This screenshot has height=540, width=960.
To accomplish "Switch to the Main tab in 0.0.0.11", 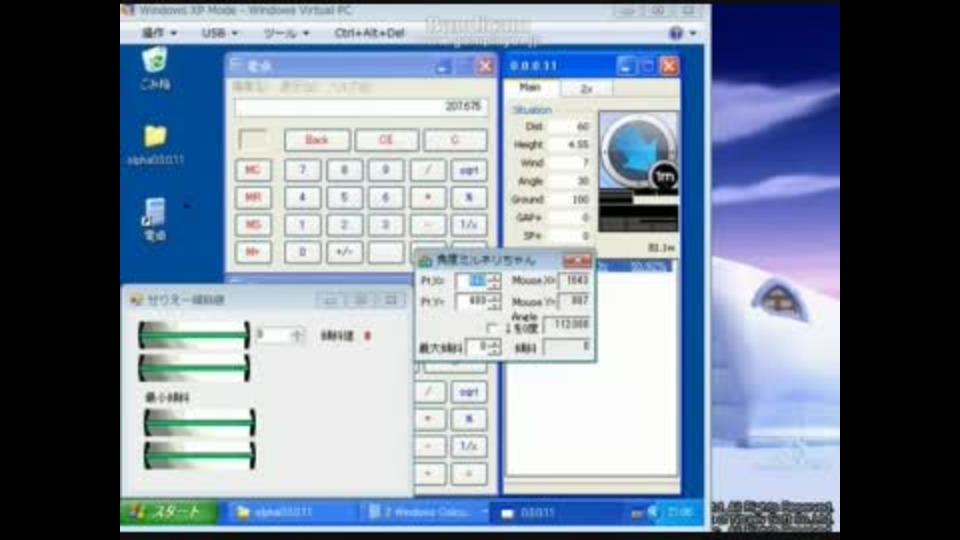I will click(531, 88).
